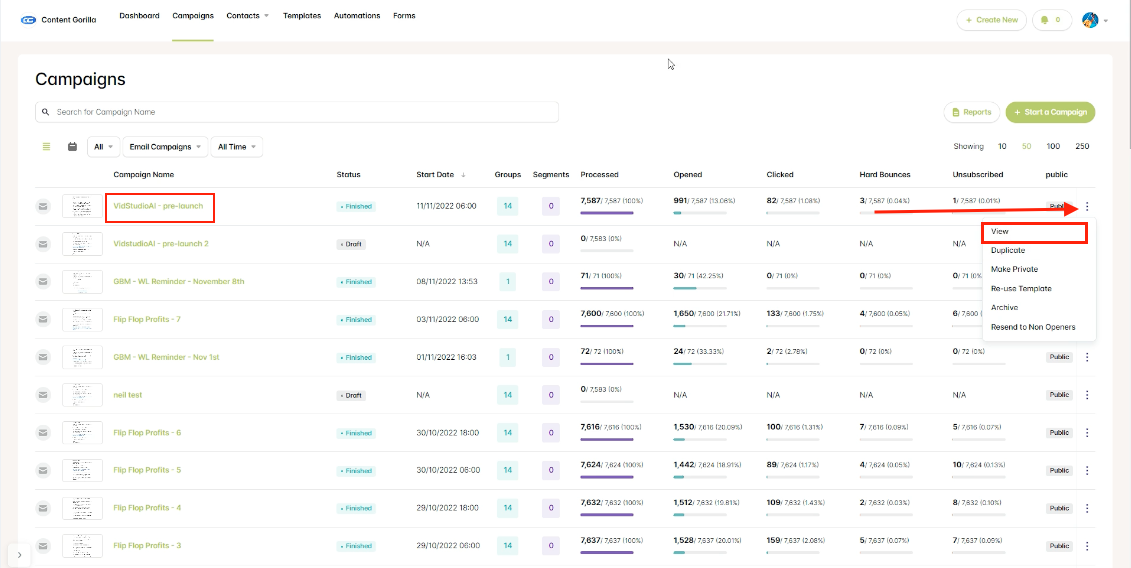Open the Flip Flop Profits - 7 campaign link
This screenshot has width=1131, height=568.
[147, 319]
